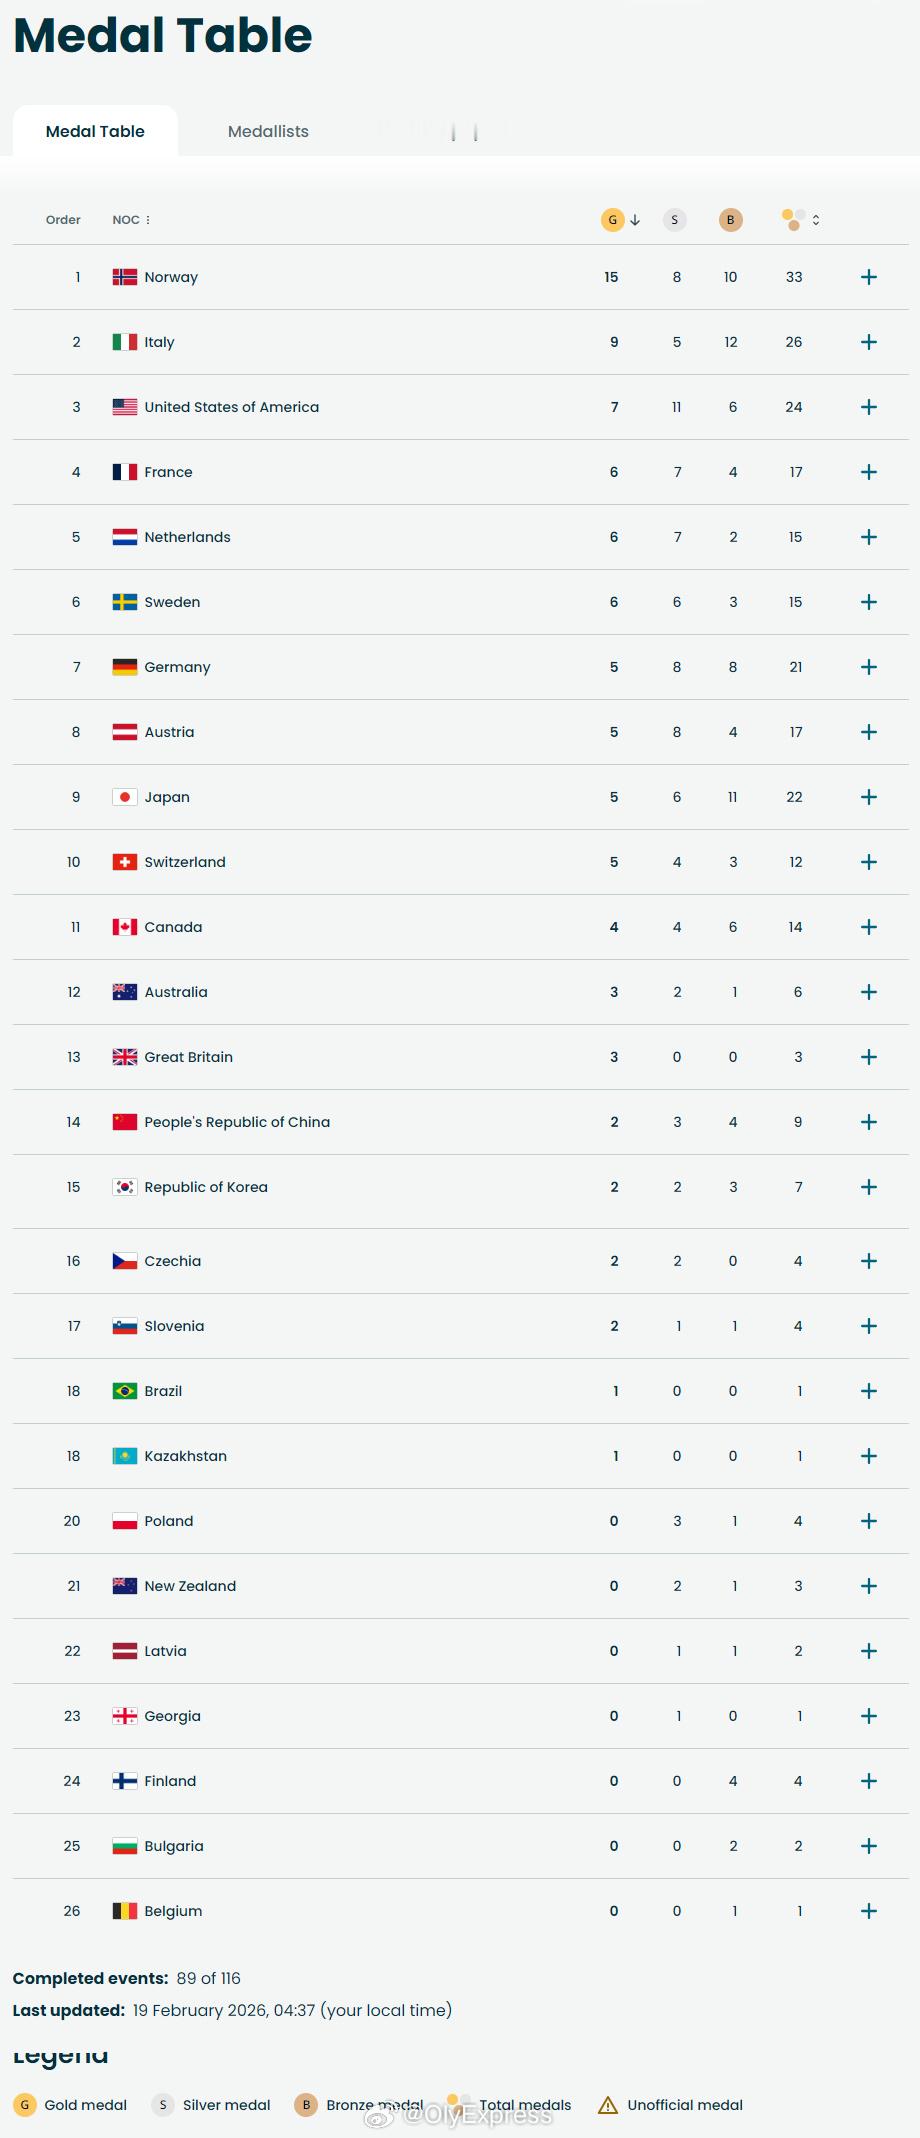Screen dimensions: 920x2138
Task: Select the Medal Table tab
Action: pos(95,131)
